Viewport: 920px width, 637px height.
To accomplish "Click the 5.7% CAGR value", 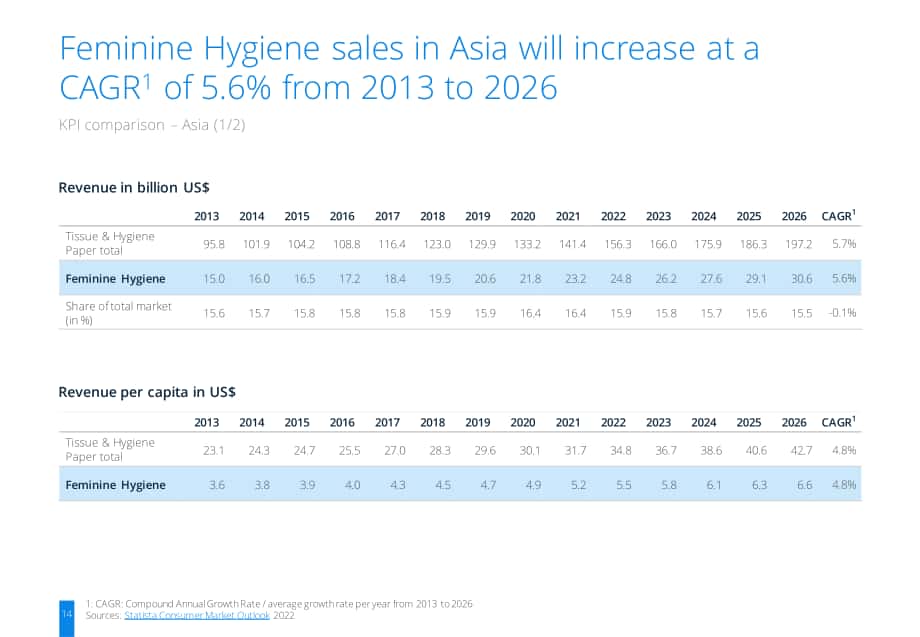I will coord(844,244).
